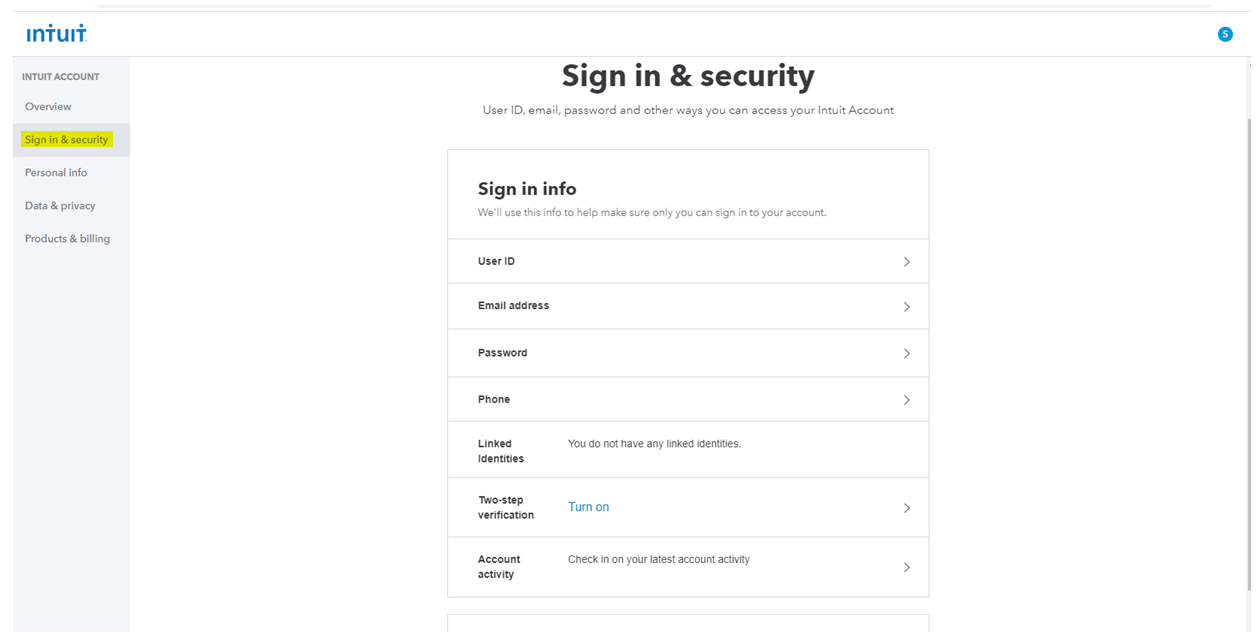Click the User ID label
This screenshot has height=642, width=1257.
pos(496,261)
